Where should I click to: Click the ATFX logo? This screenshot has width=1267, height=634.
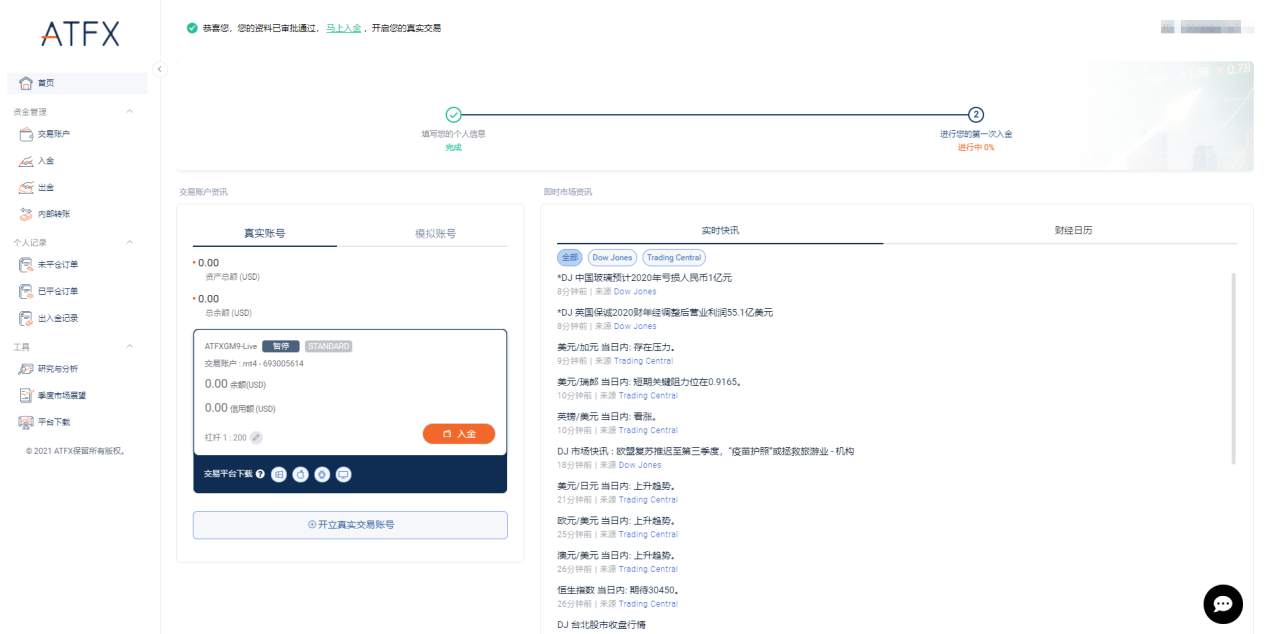pos(80,34)
